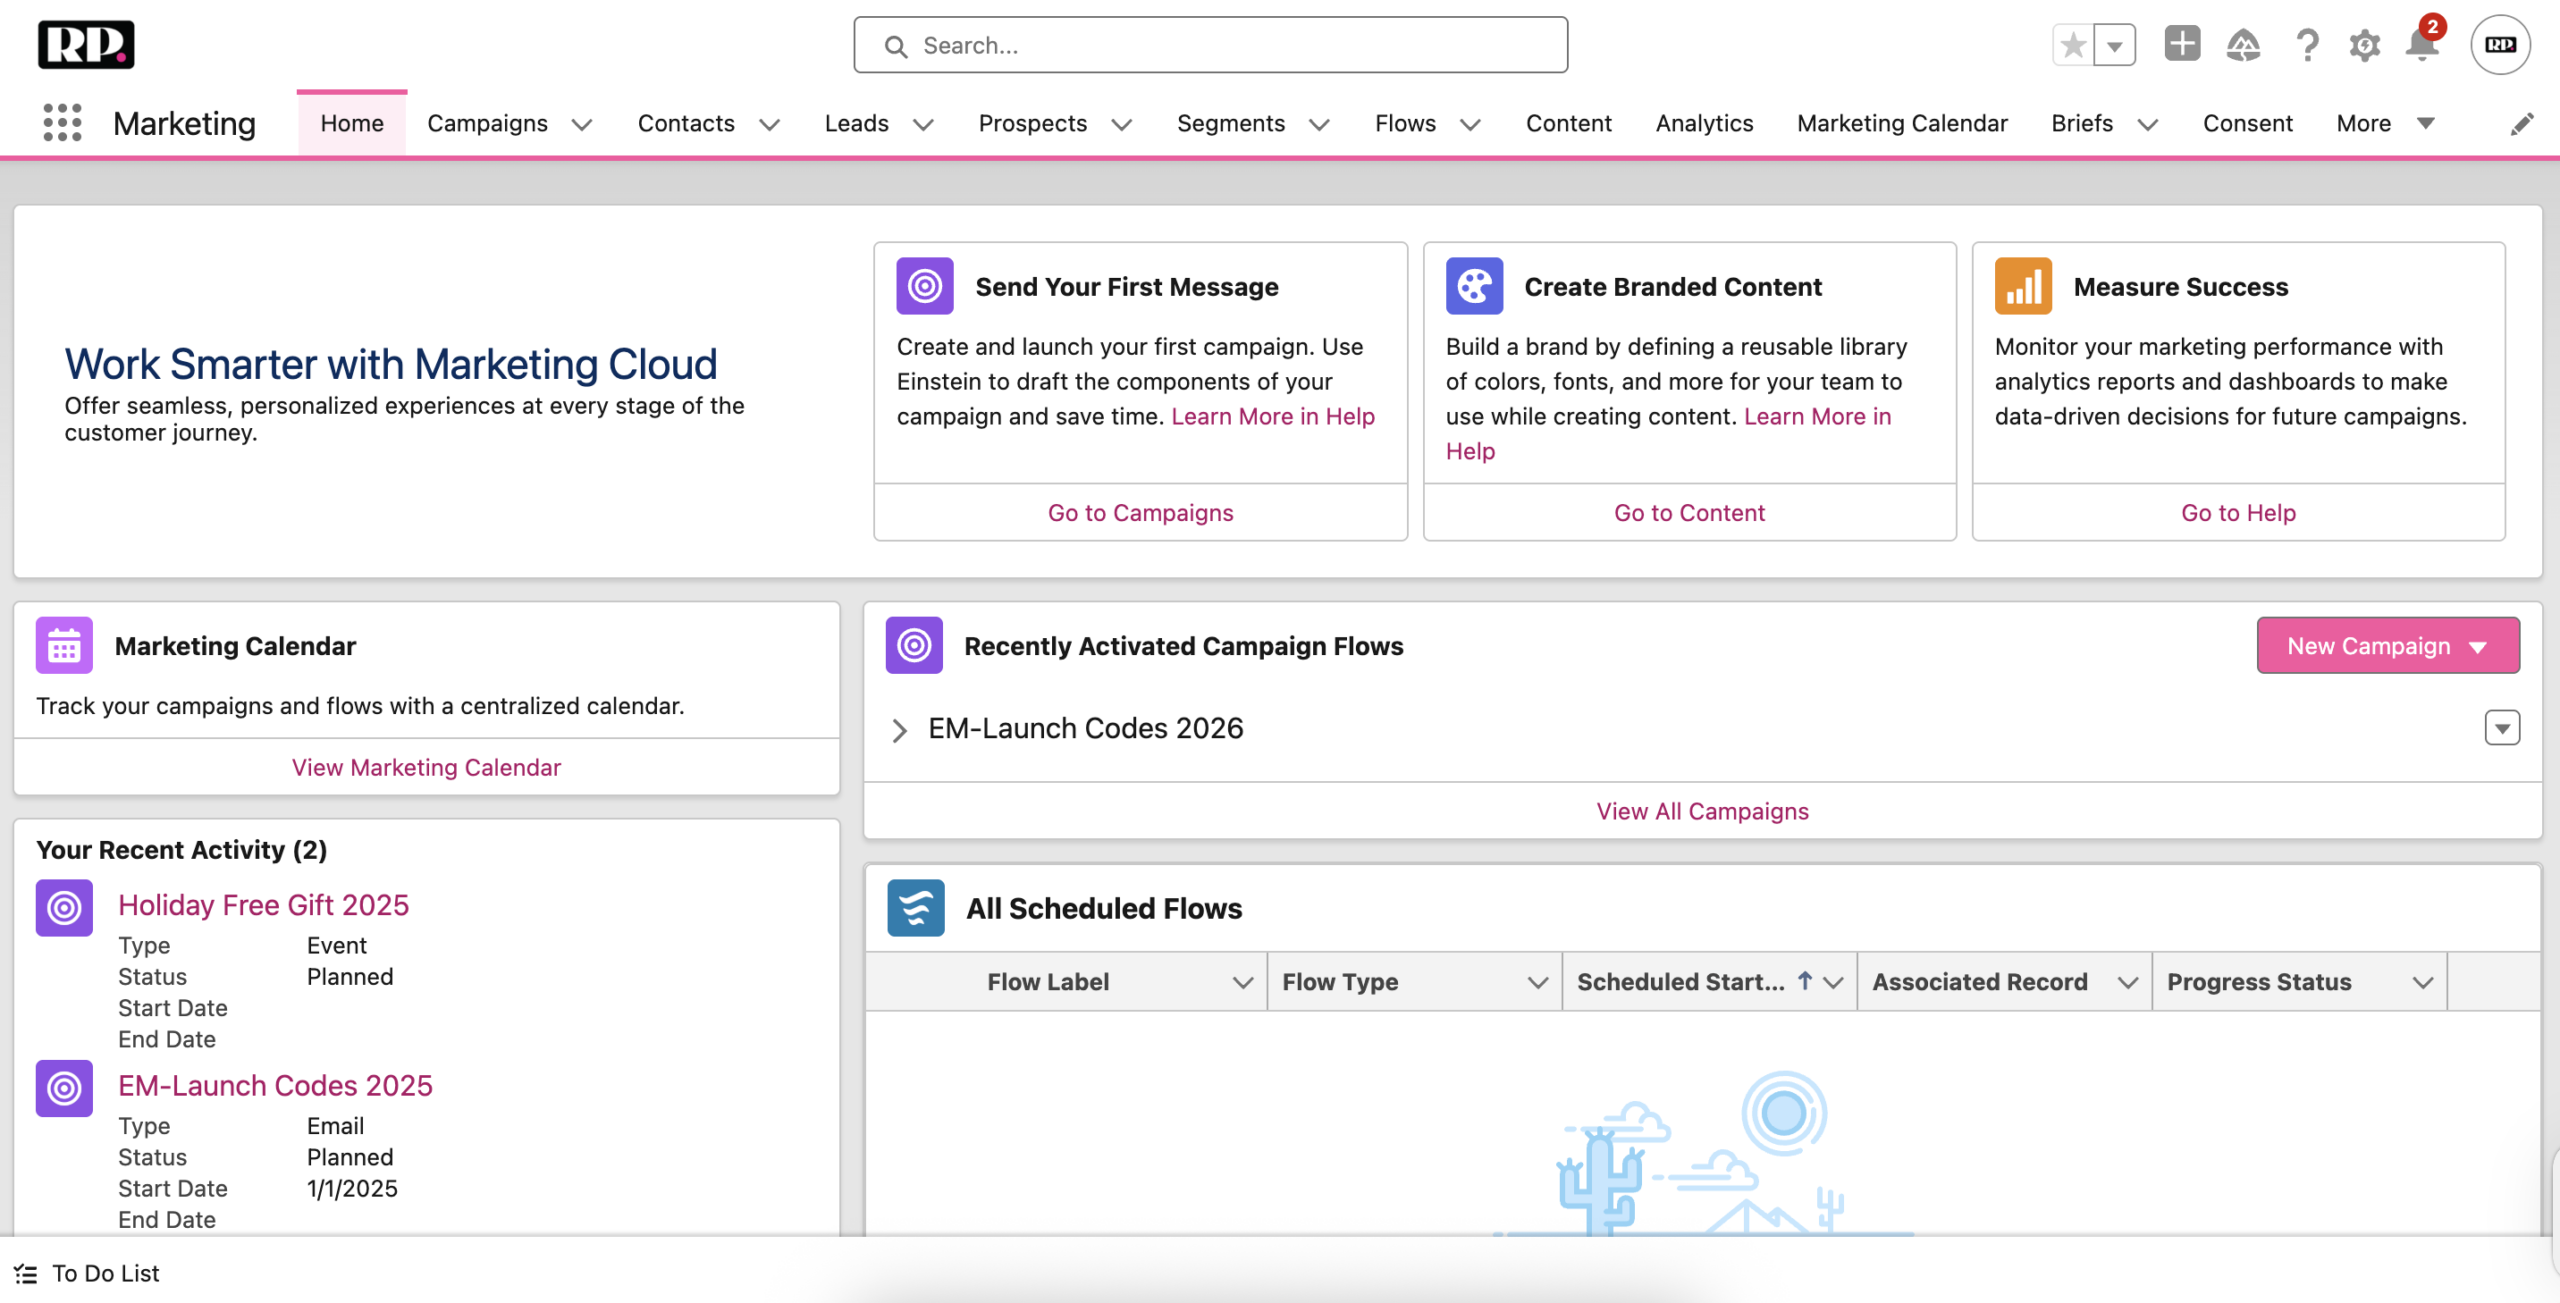Open the favorites list dropdown arrow
The height and width of the screenshot is (1303, 2560).
point(2115,45)
